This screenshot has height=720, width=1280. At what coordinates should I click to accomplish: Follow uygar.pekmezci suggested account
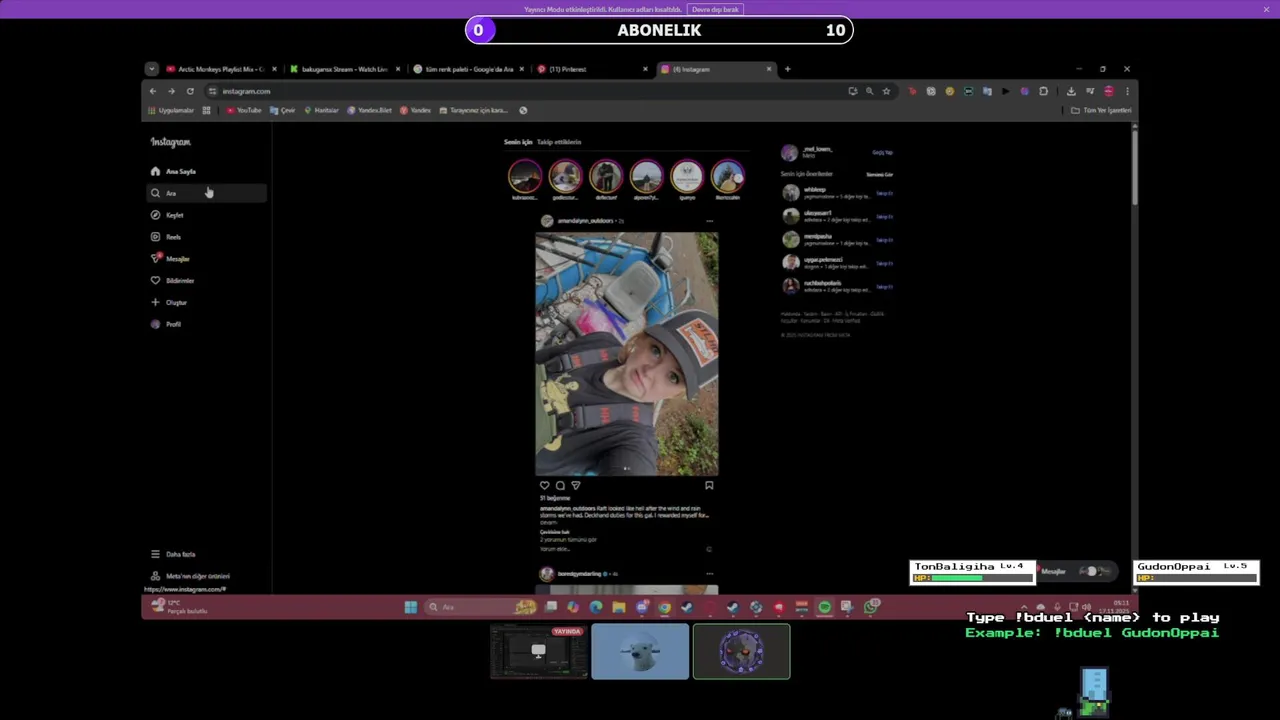885,263
